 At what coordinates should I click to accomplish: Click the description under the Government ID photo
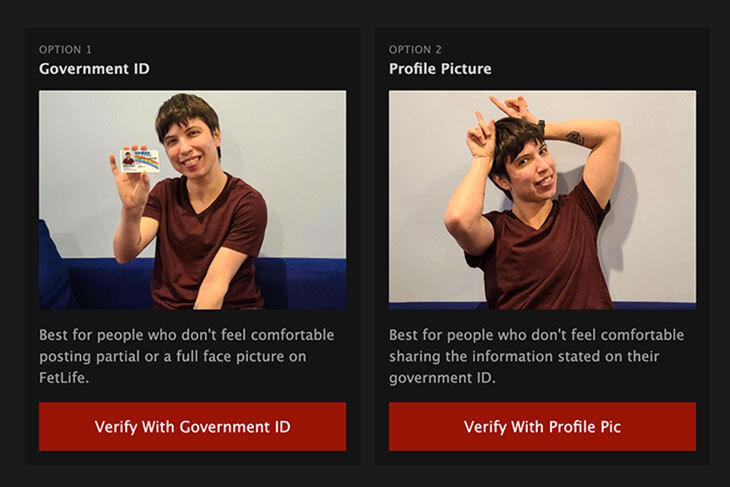[x=187, y=356]
